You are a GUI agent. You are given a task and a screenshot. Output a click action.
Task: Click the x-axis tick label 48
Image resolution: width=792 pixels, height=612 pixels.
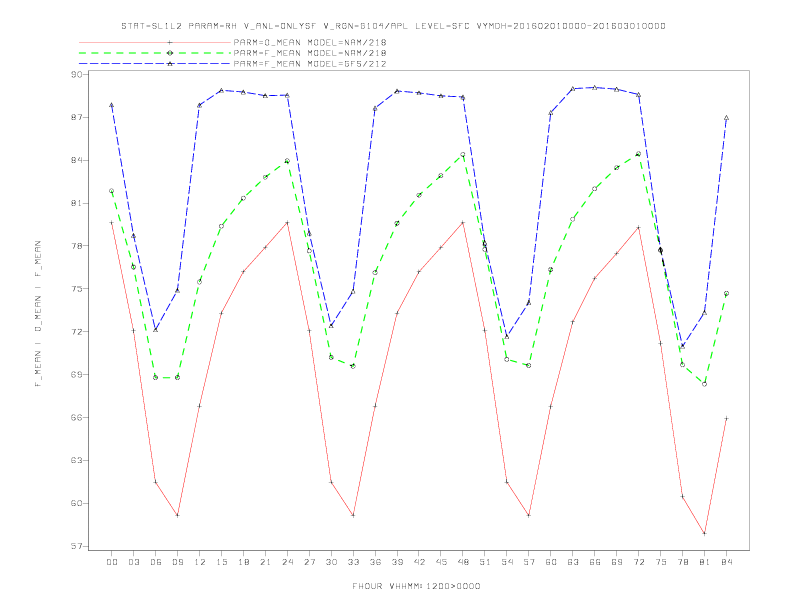tap(463, 562)
